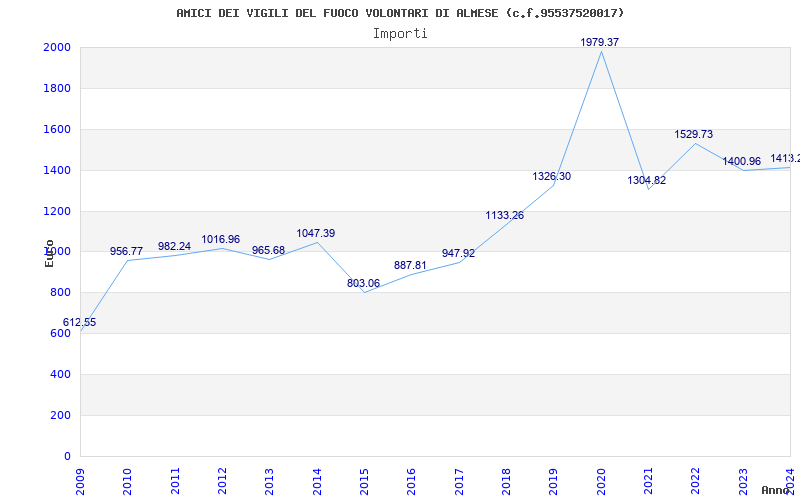Select the 0 y-axis tick label
Screen dimensions: 800x500
(x=67, y=456)
